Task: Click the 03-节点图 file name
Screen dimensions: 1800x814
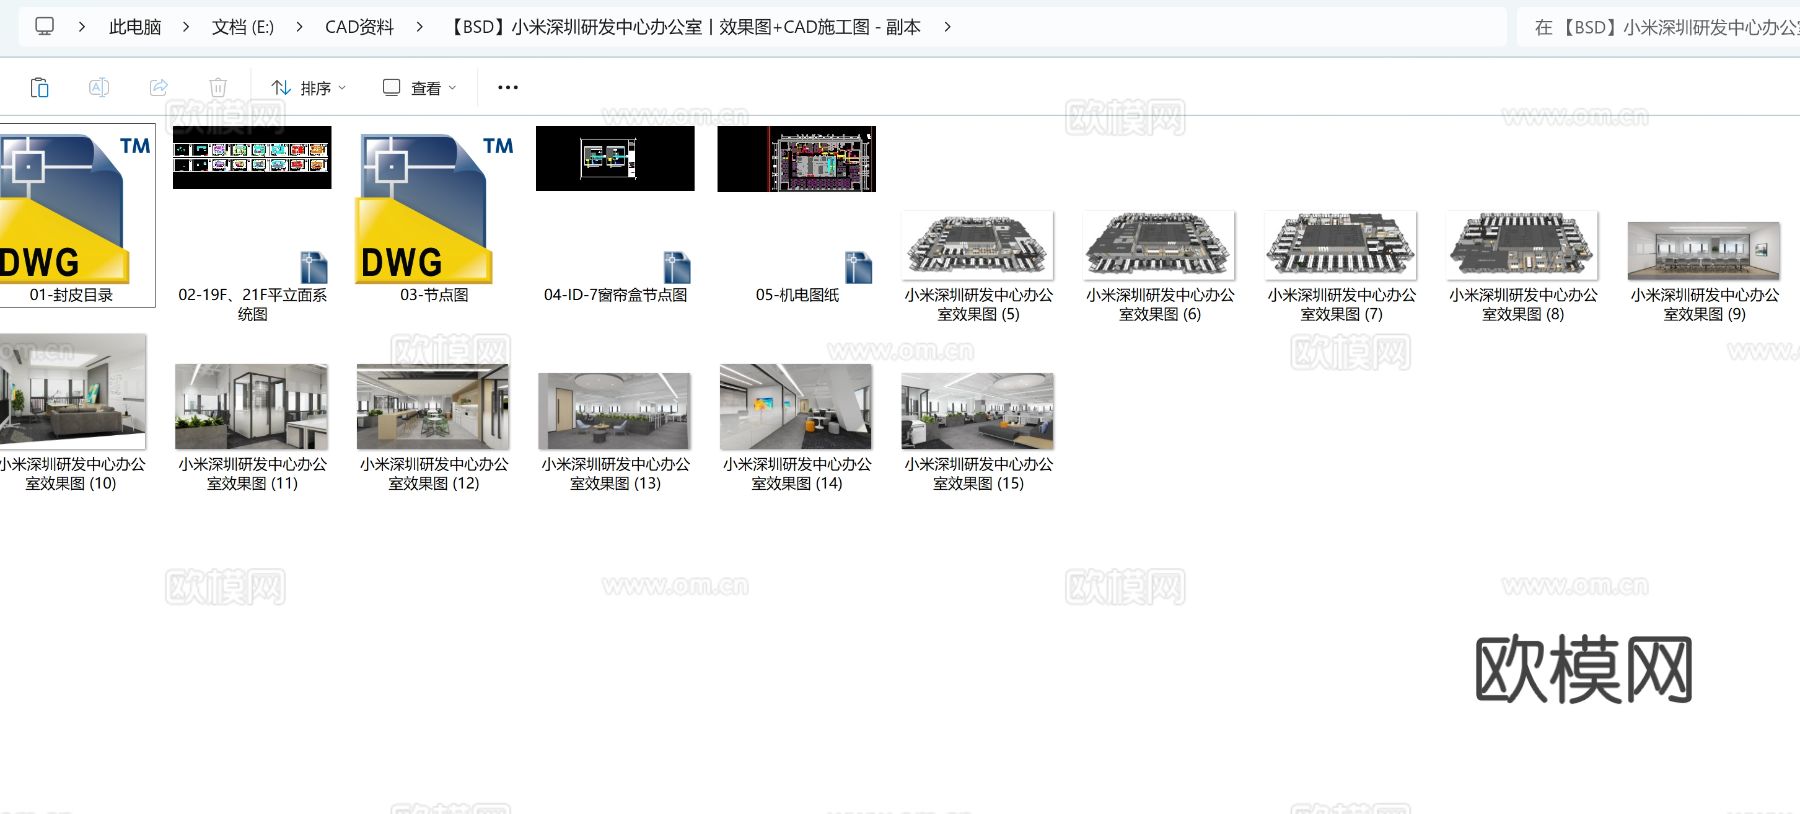Action: 434,295
